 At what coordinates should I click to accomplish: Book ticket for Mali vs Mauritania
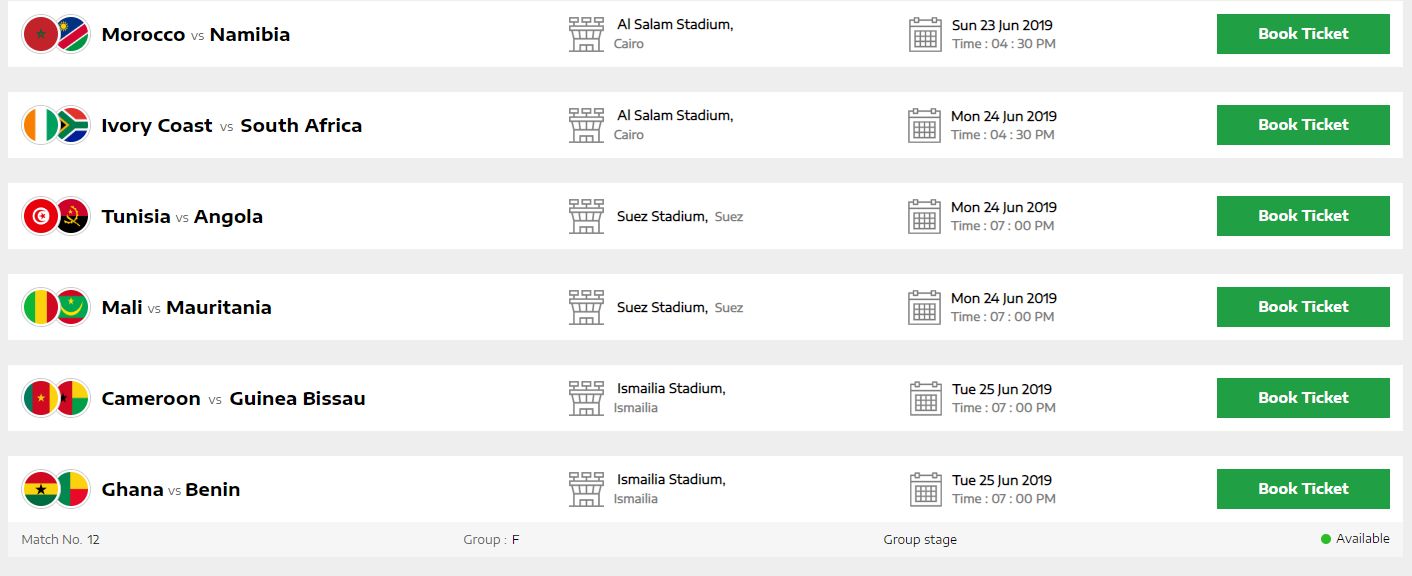tap(1302, 307)
